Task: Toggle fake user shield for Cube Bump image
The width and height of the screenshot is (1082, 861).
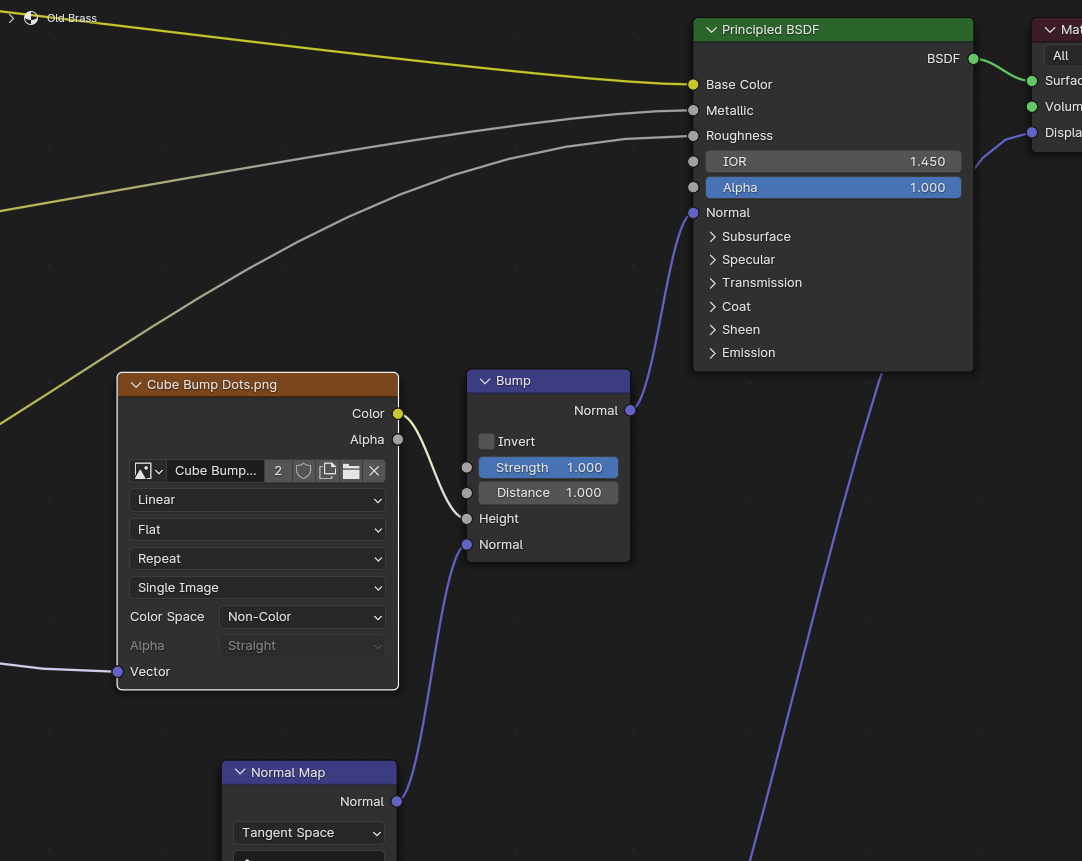Action: pyautogui.click(x=304, y=471)
